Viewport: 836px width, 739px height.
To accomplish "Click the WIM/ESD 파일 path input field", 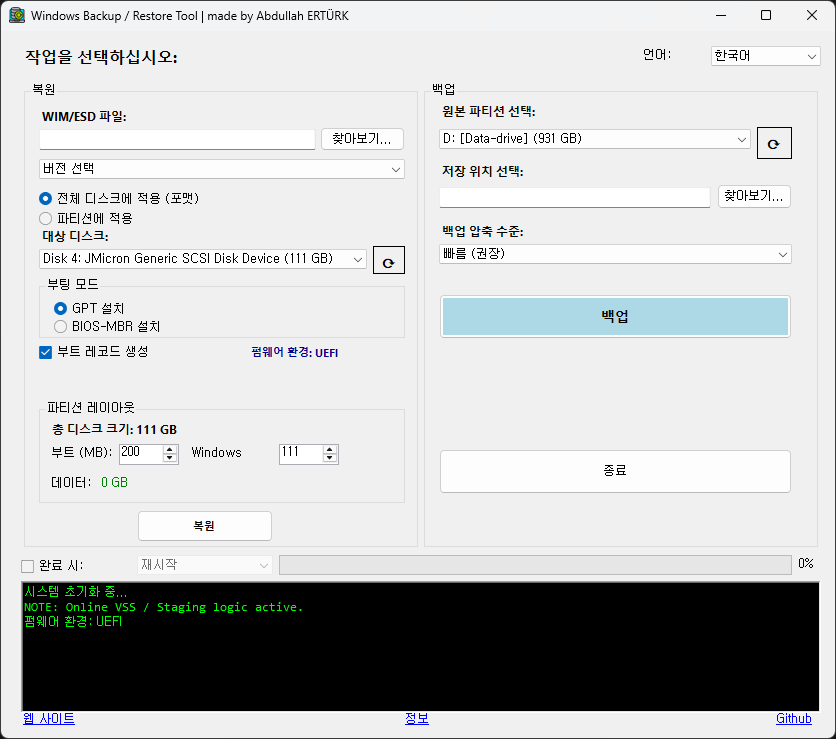I will pos(178,140).
